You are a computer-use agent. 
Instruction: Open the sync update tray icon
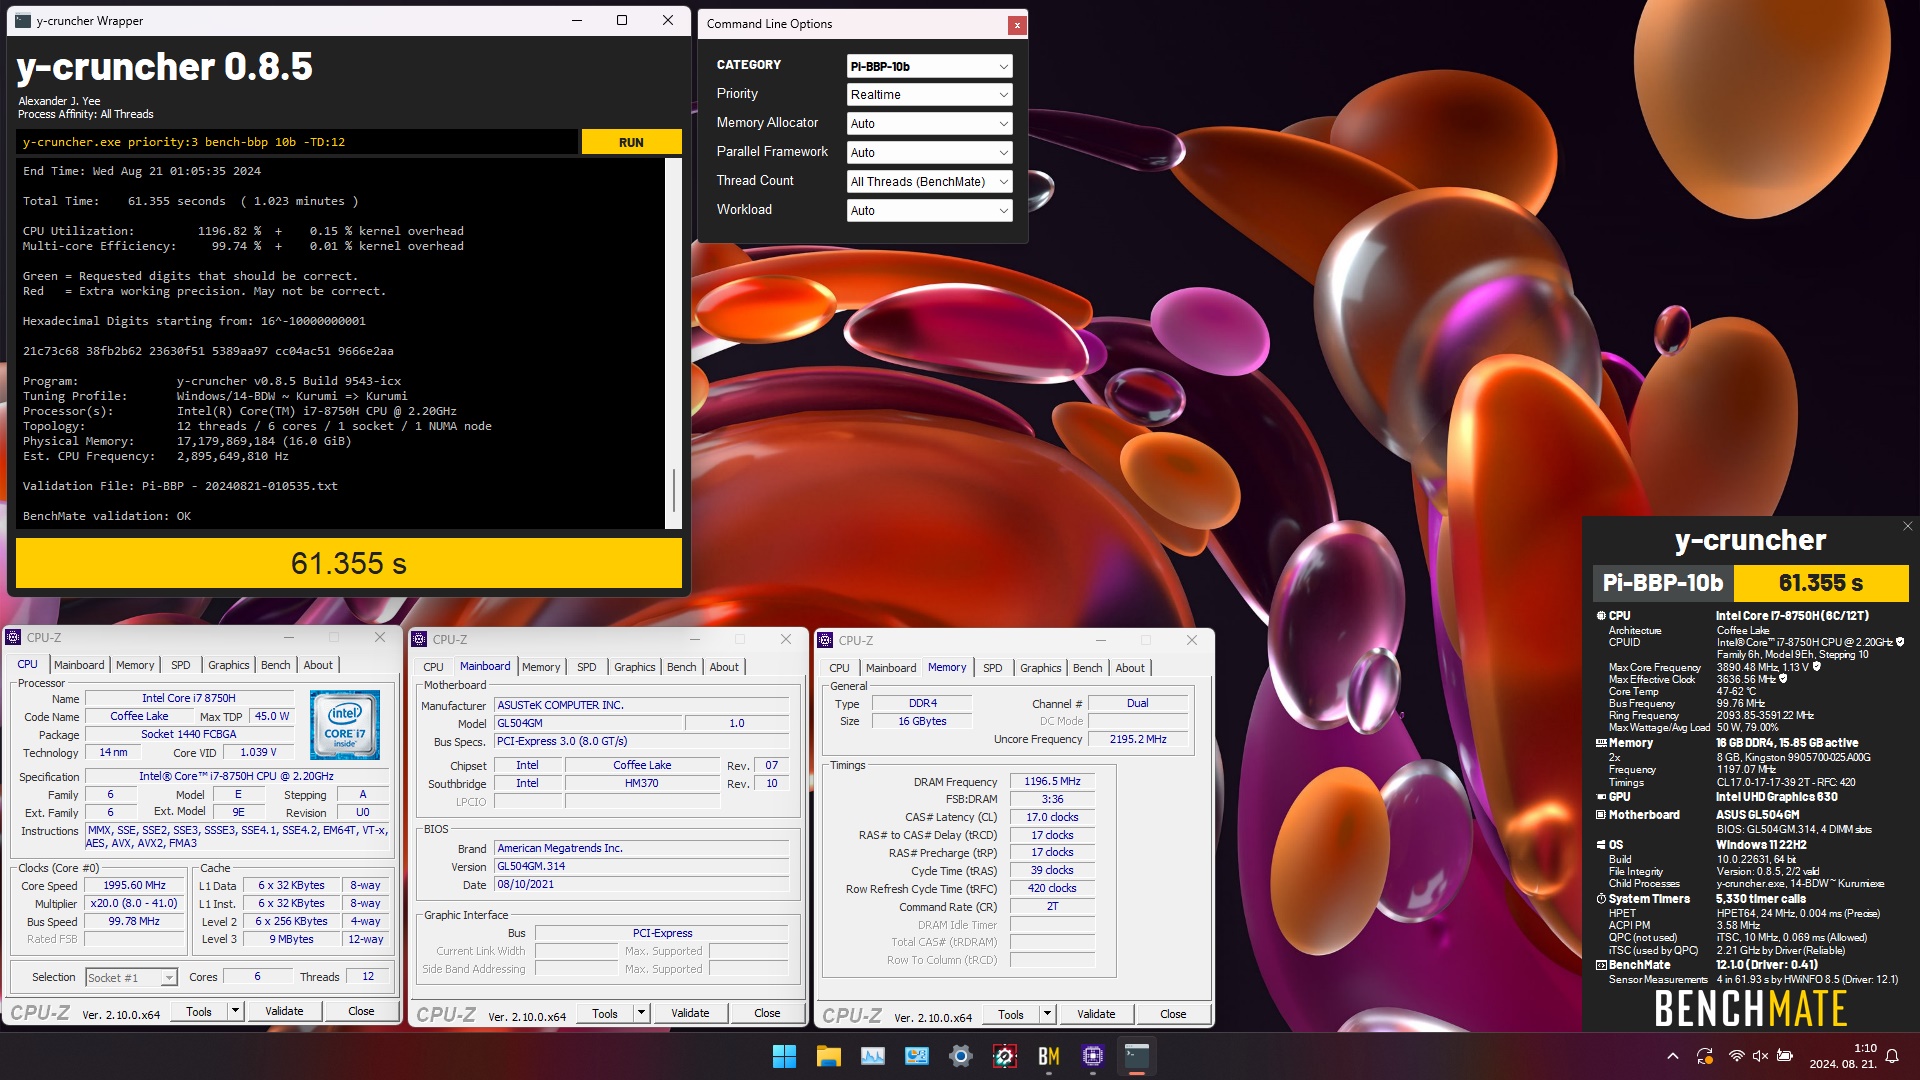(1704, 1056)
